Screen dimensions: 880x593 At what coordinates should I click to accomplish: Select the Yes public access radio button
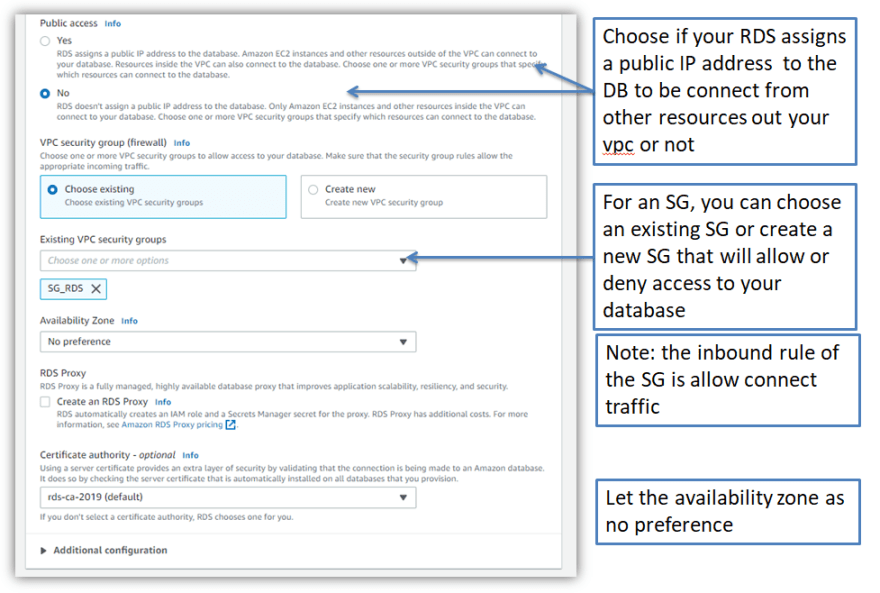point(45,41)
